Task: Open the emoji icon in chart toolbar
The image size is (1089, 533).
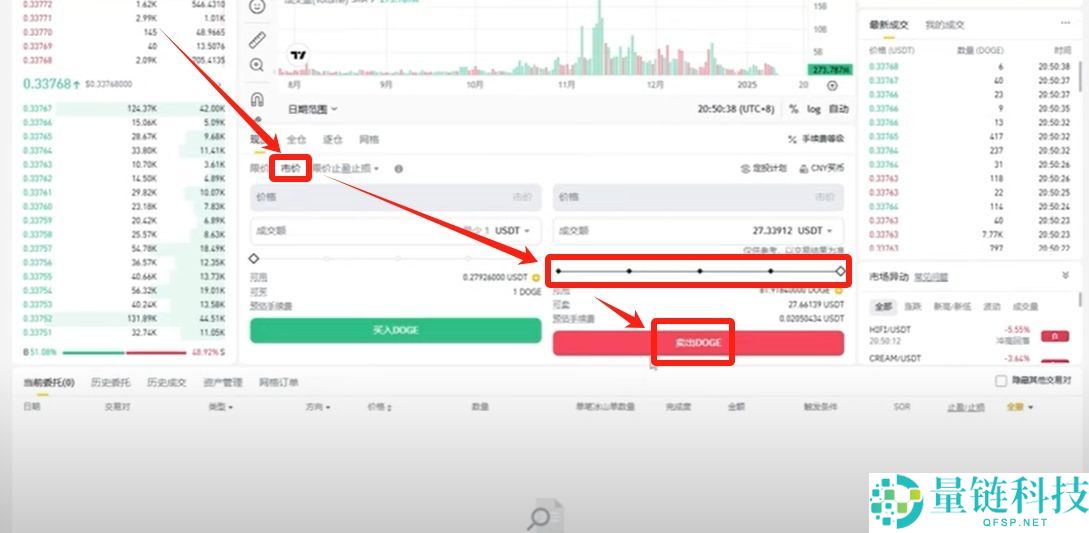Action: (x=257, y=6)
